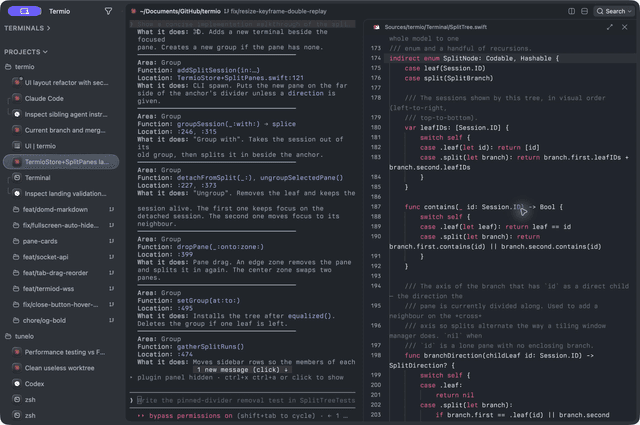Collapse the PROJECTS section
Viewport: 640px width, 425px height.
(26, 52)
